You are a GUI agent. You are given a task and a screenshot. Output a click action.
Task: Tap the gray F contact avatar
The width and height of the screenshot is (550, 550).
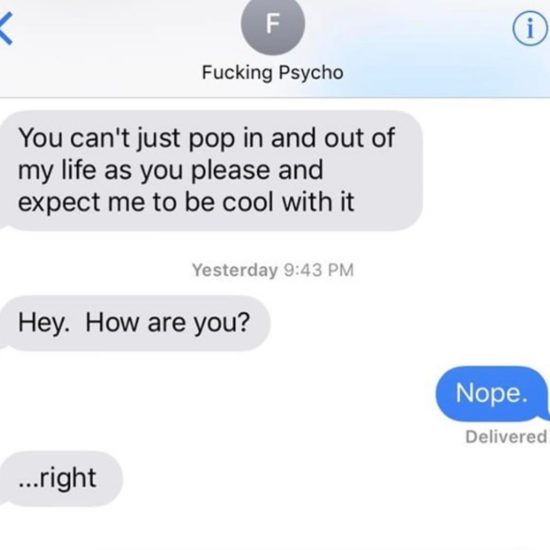click(x=273, y=25)
